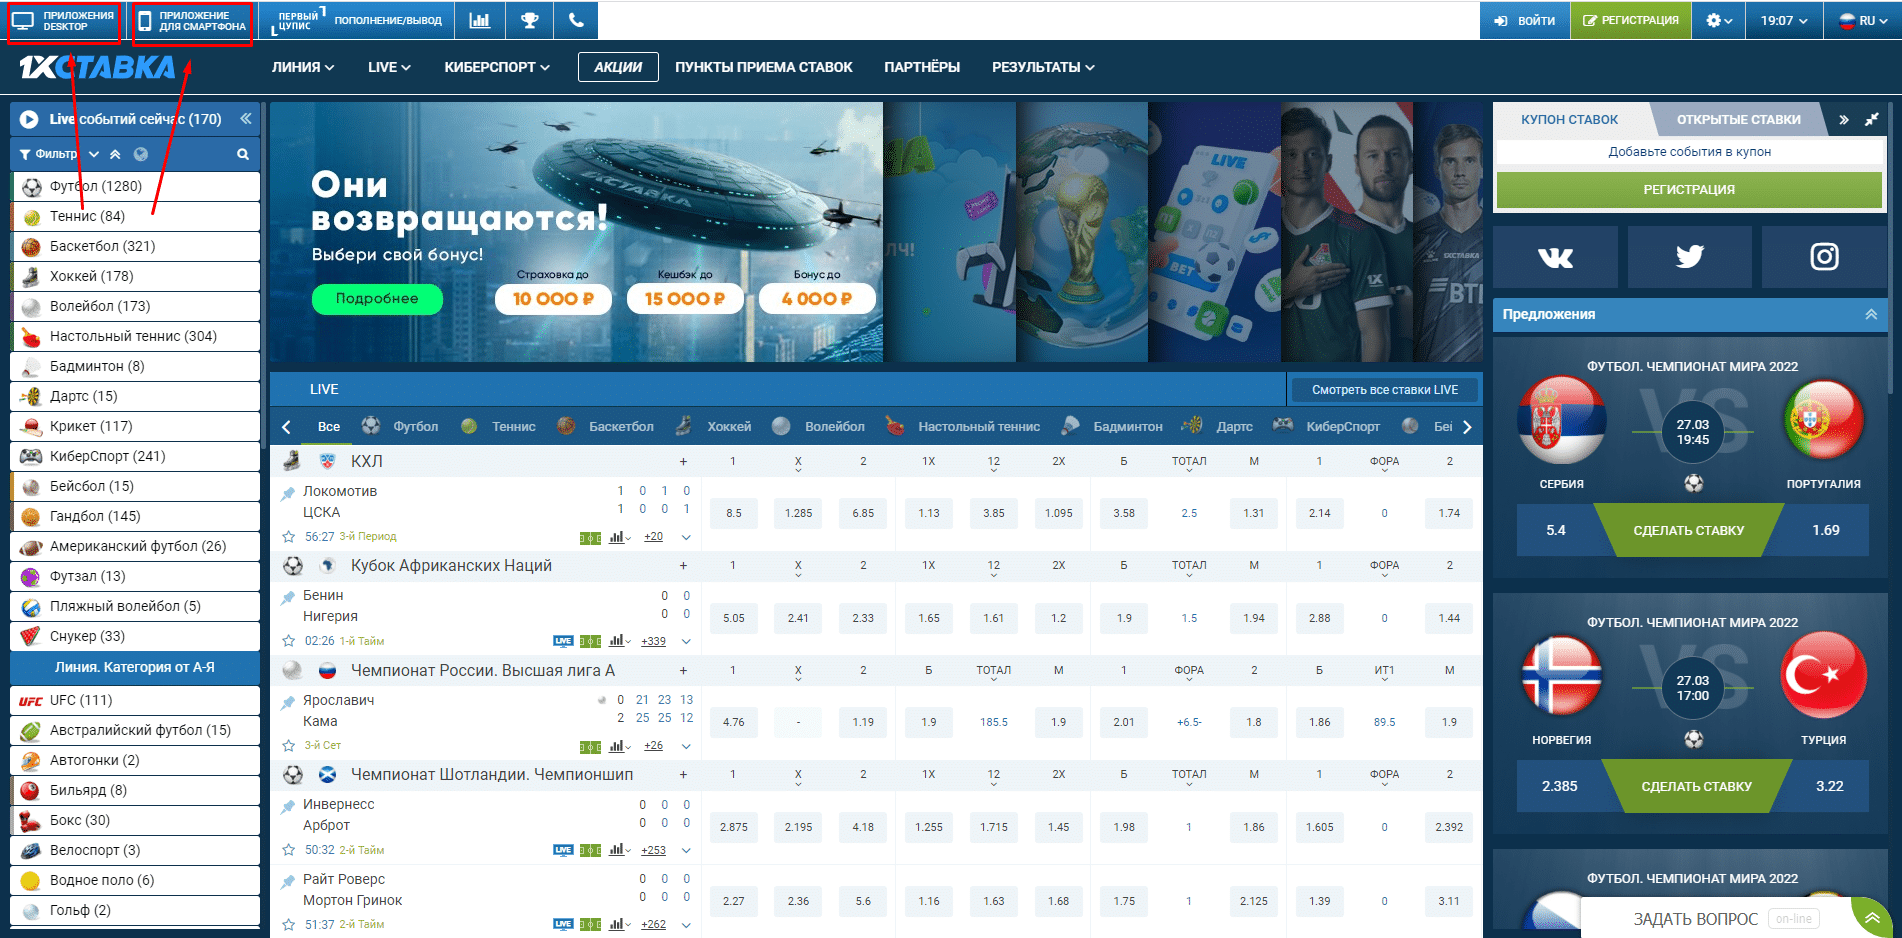Collapse the Live events sidebar panel

[245, 119]
